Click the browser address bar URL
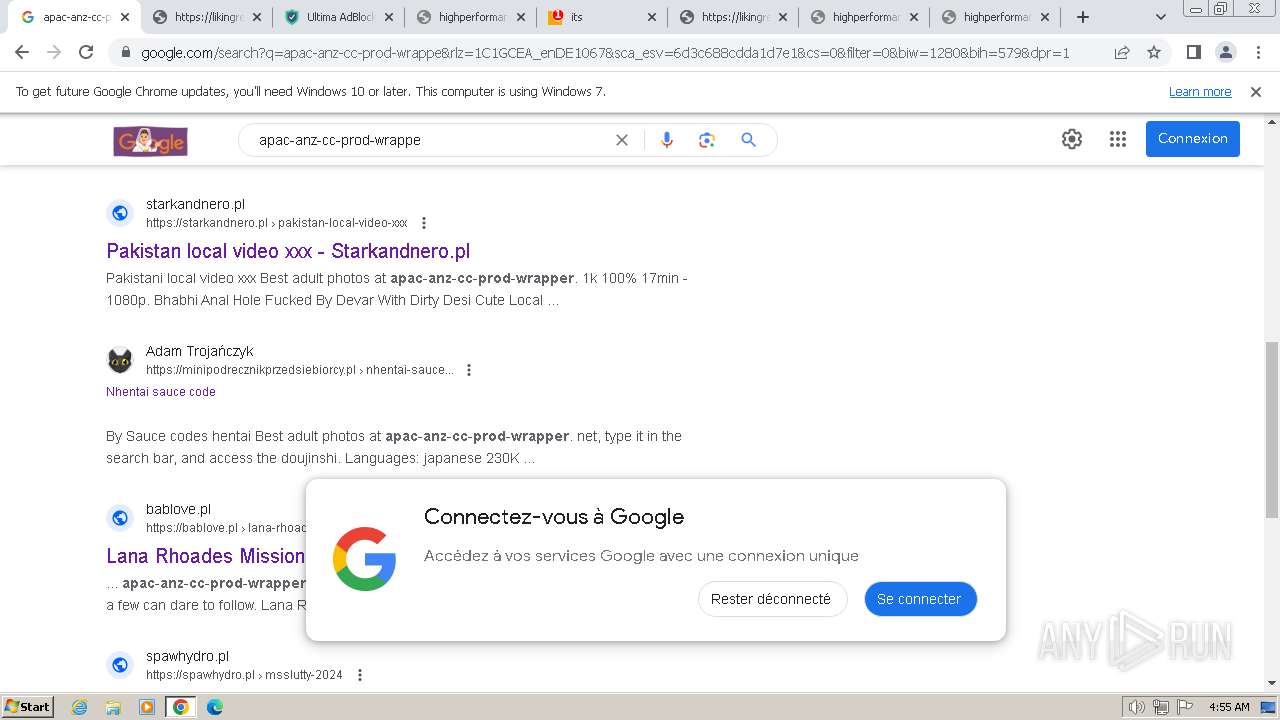Screen dimensions: 1280x720 [605, 53]
